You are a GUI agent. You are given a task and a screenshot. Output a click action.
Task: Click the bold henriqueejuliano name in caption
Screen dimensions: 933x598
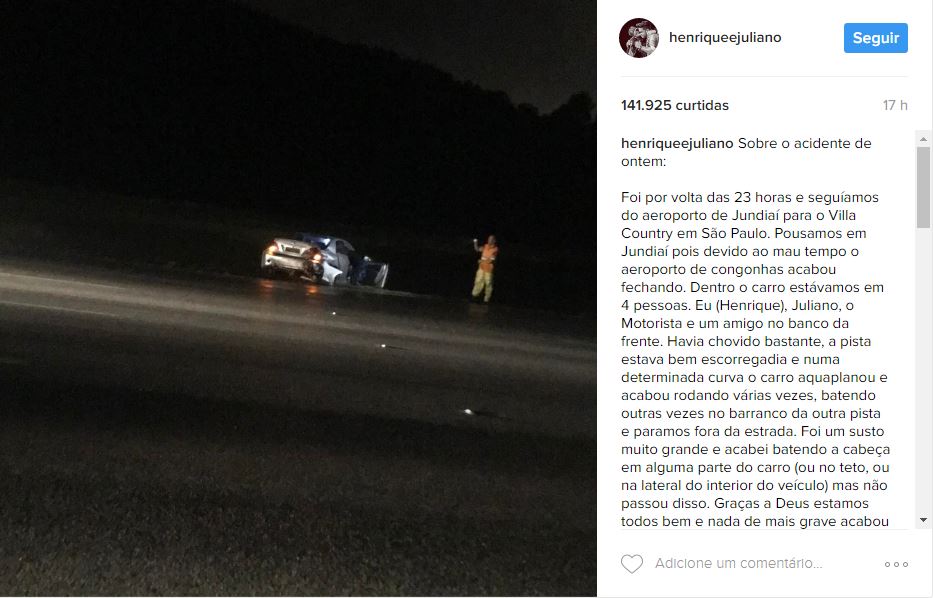677,143
